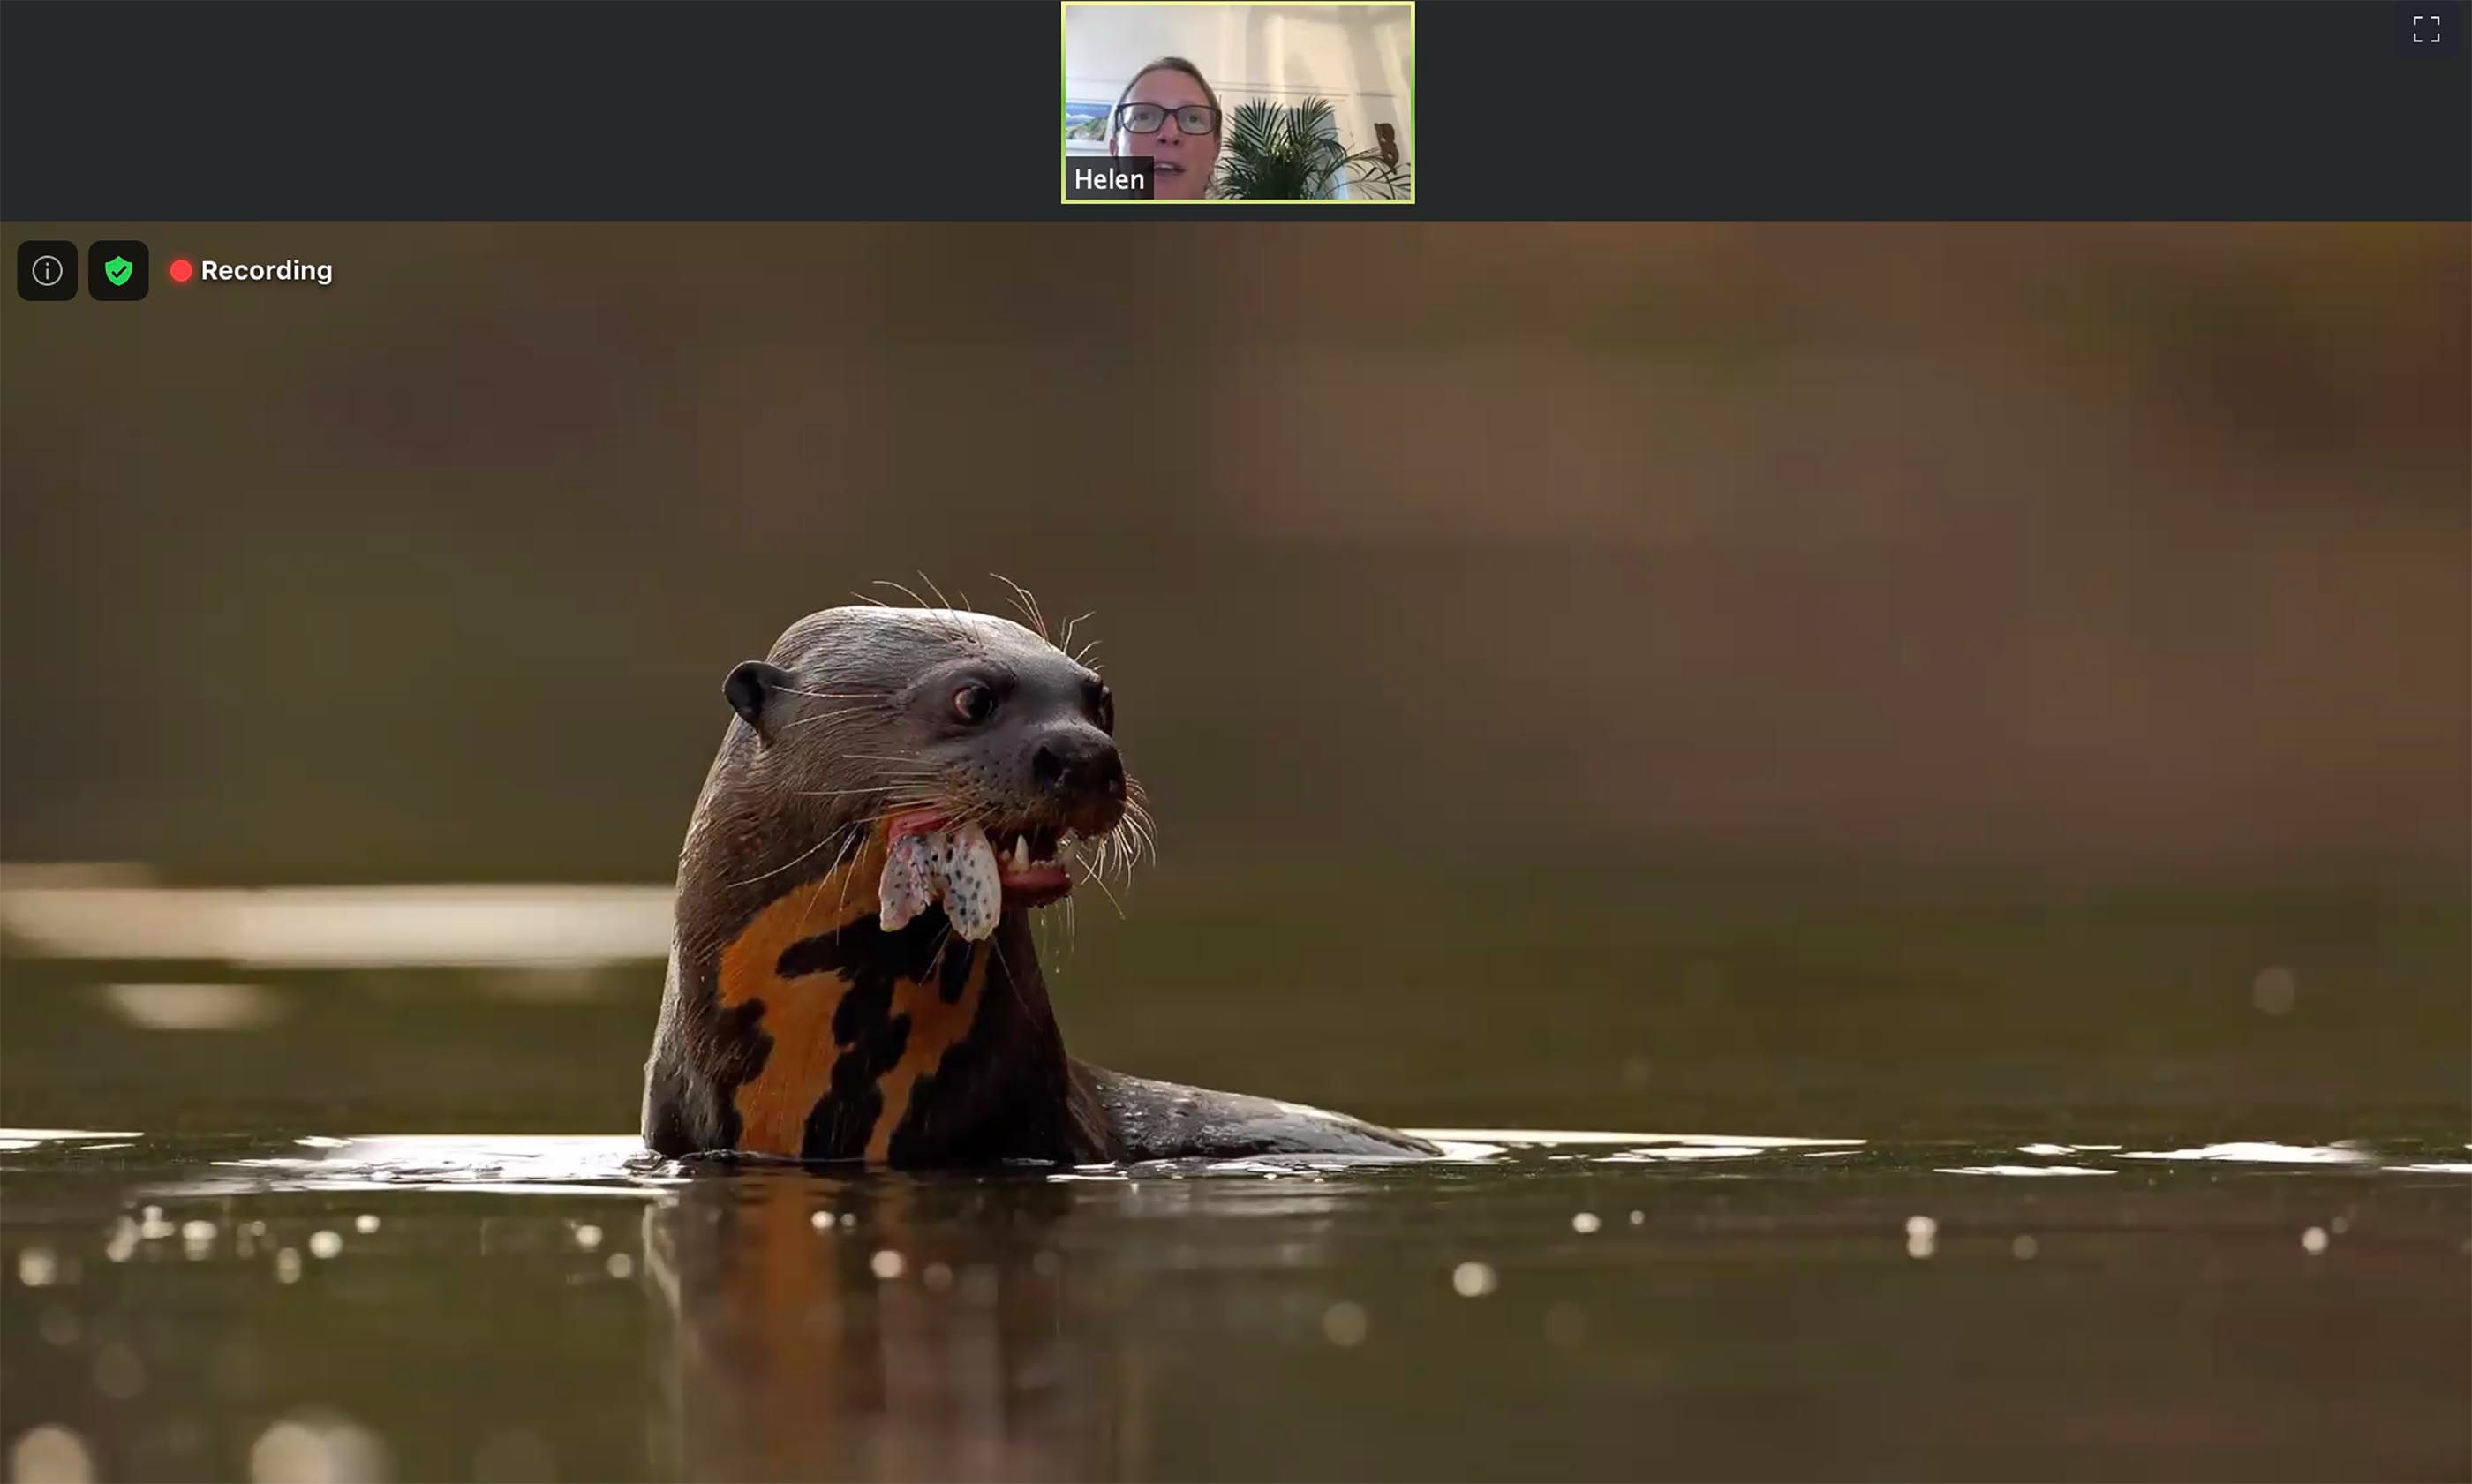2472x1484 pixels.
Task: Click the red recording dot
Action: [181, 271]
